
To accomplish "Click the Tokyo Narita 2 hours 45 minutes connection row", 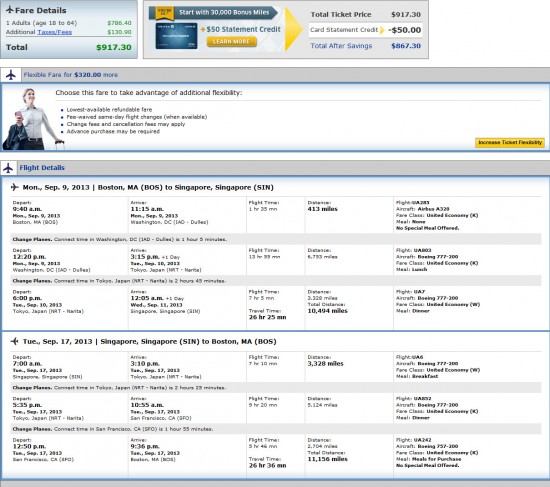I will [x=276, y=281].
